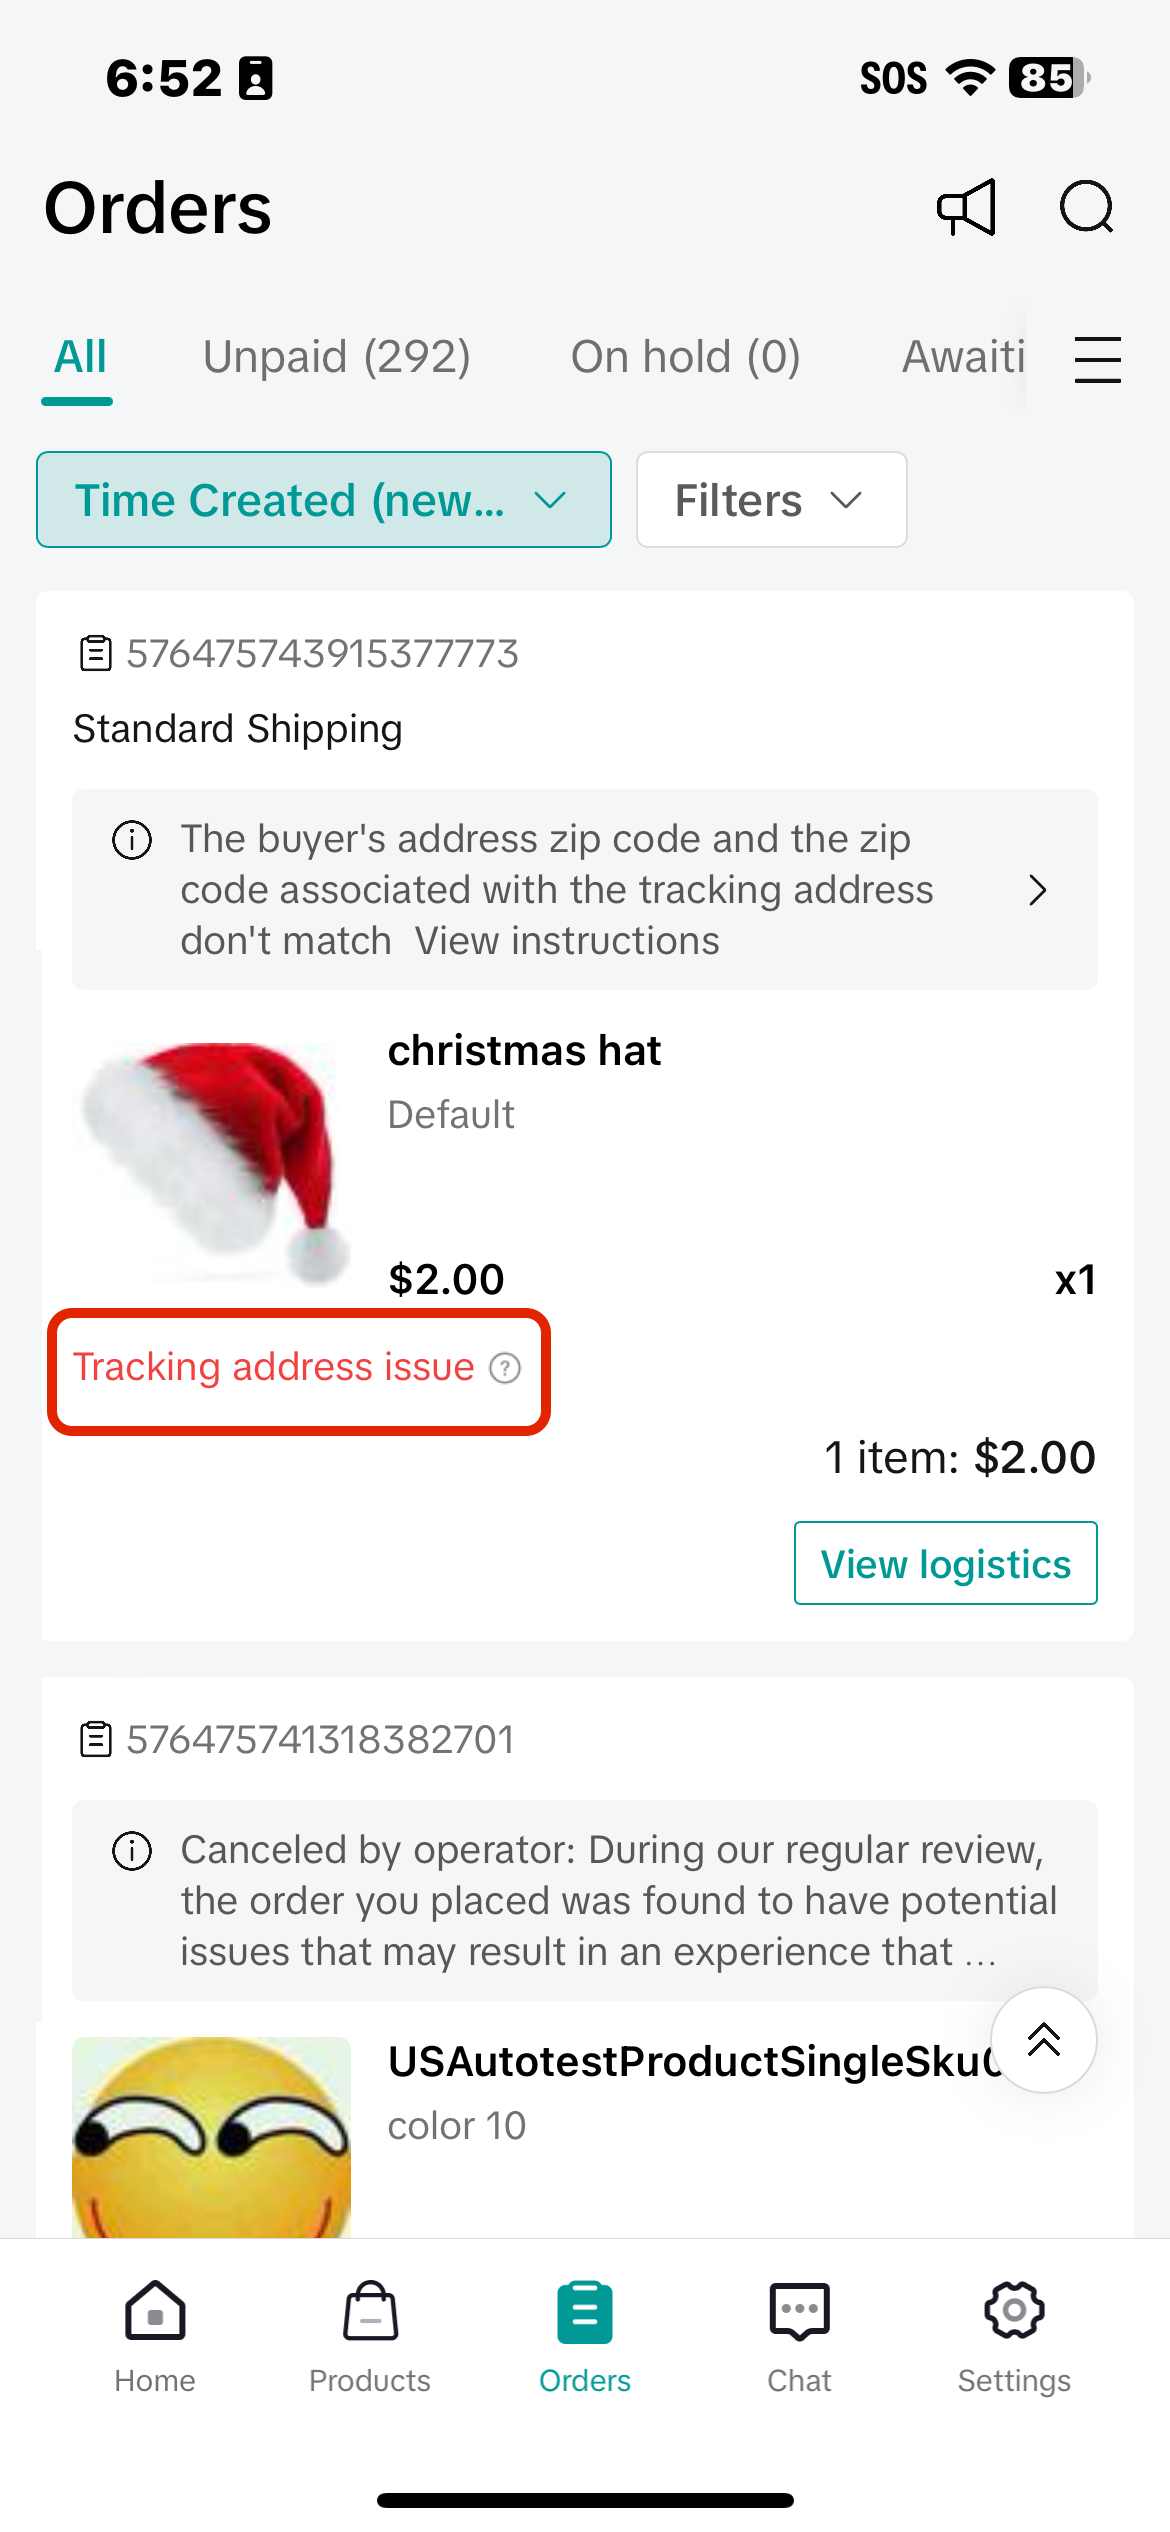
Task: Open the Canceled by operator notice
Action: [584, 1900]
